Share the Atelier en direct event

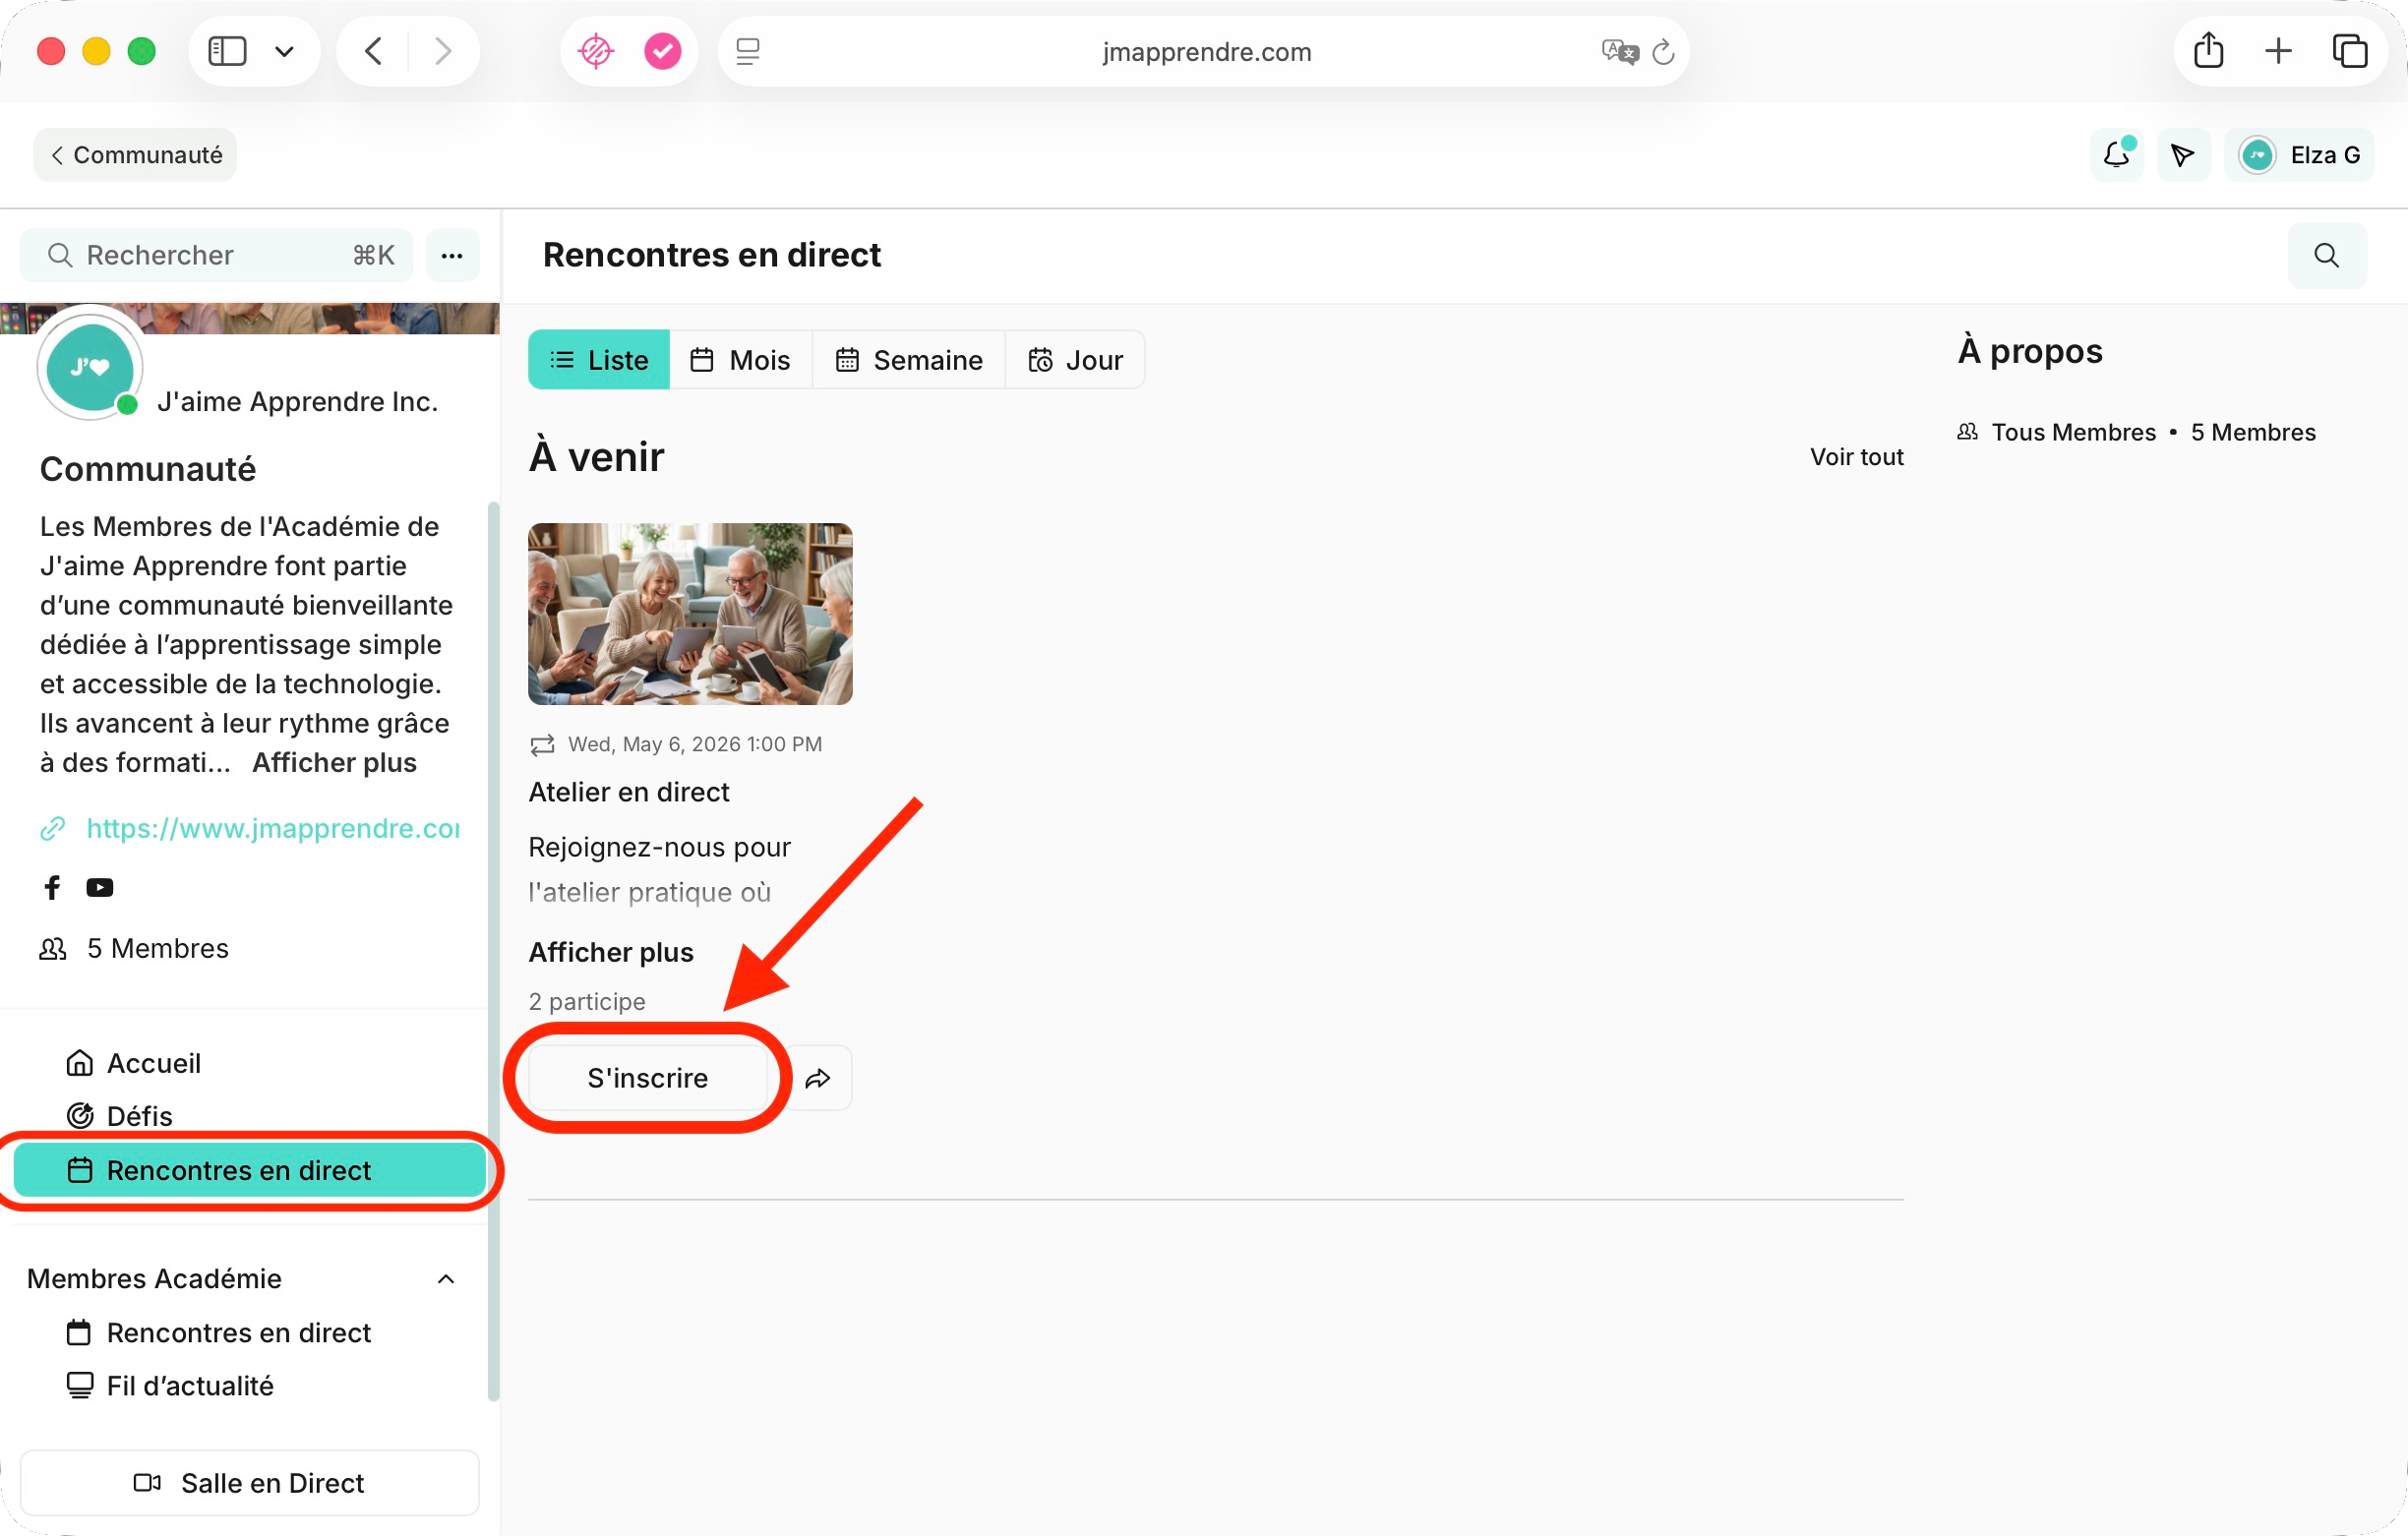(818, 1078)
